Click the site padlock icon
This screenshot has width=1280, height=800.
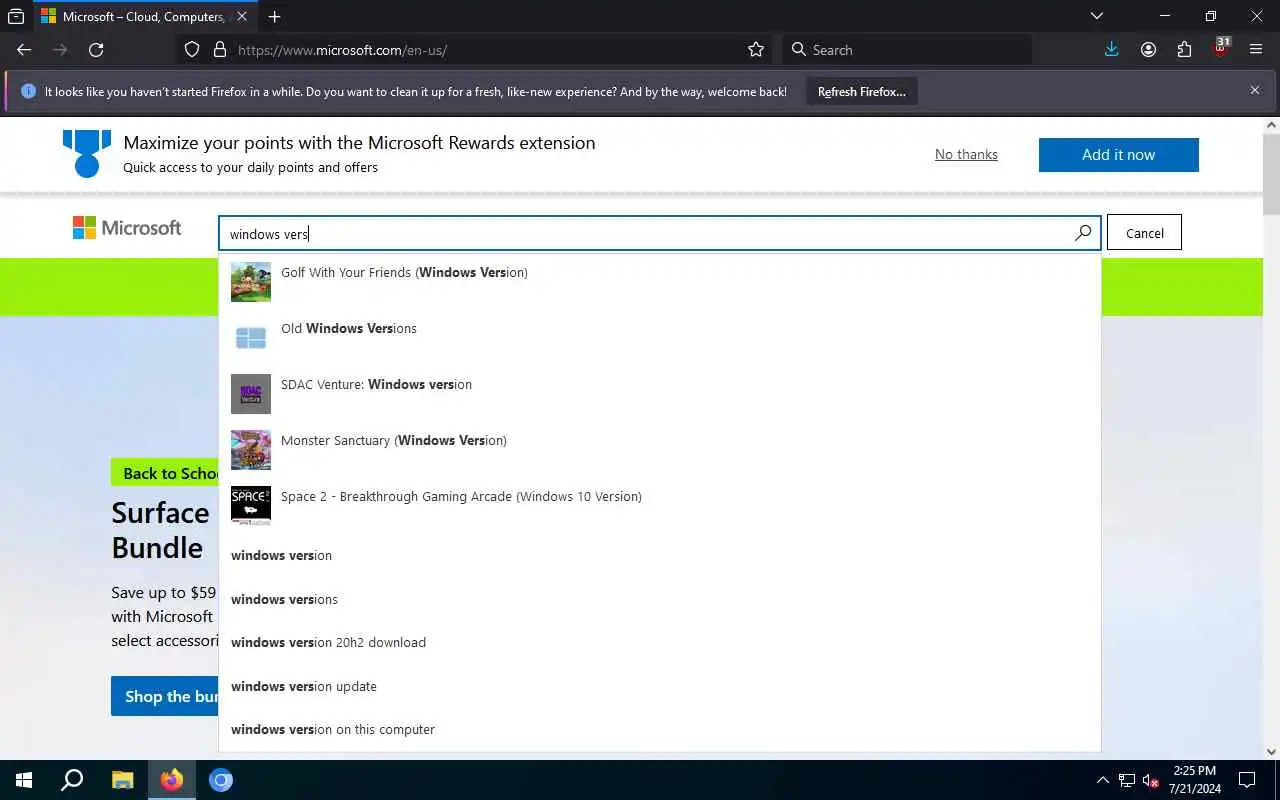(x=220, y=50)
